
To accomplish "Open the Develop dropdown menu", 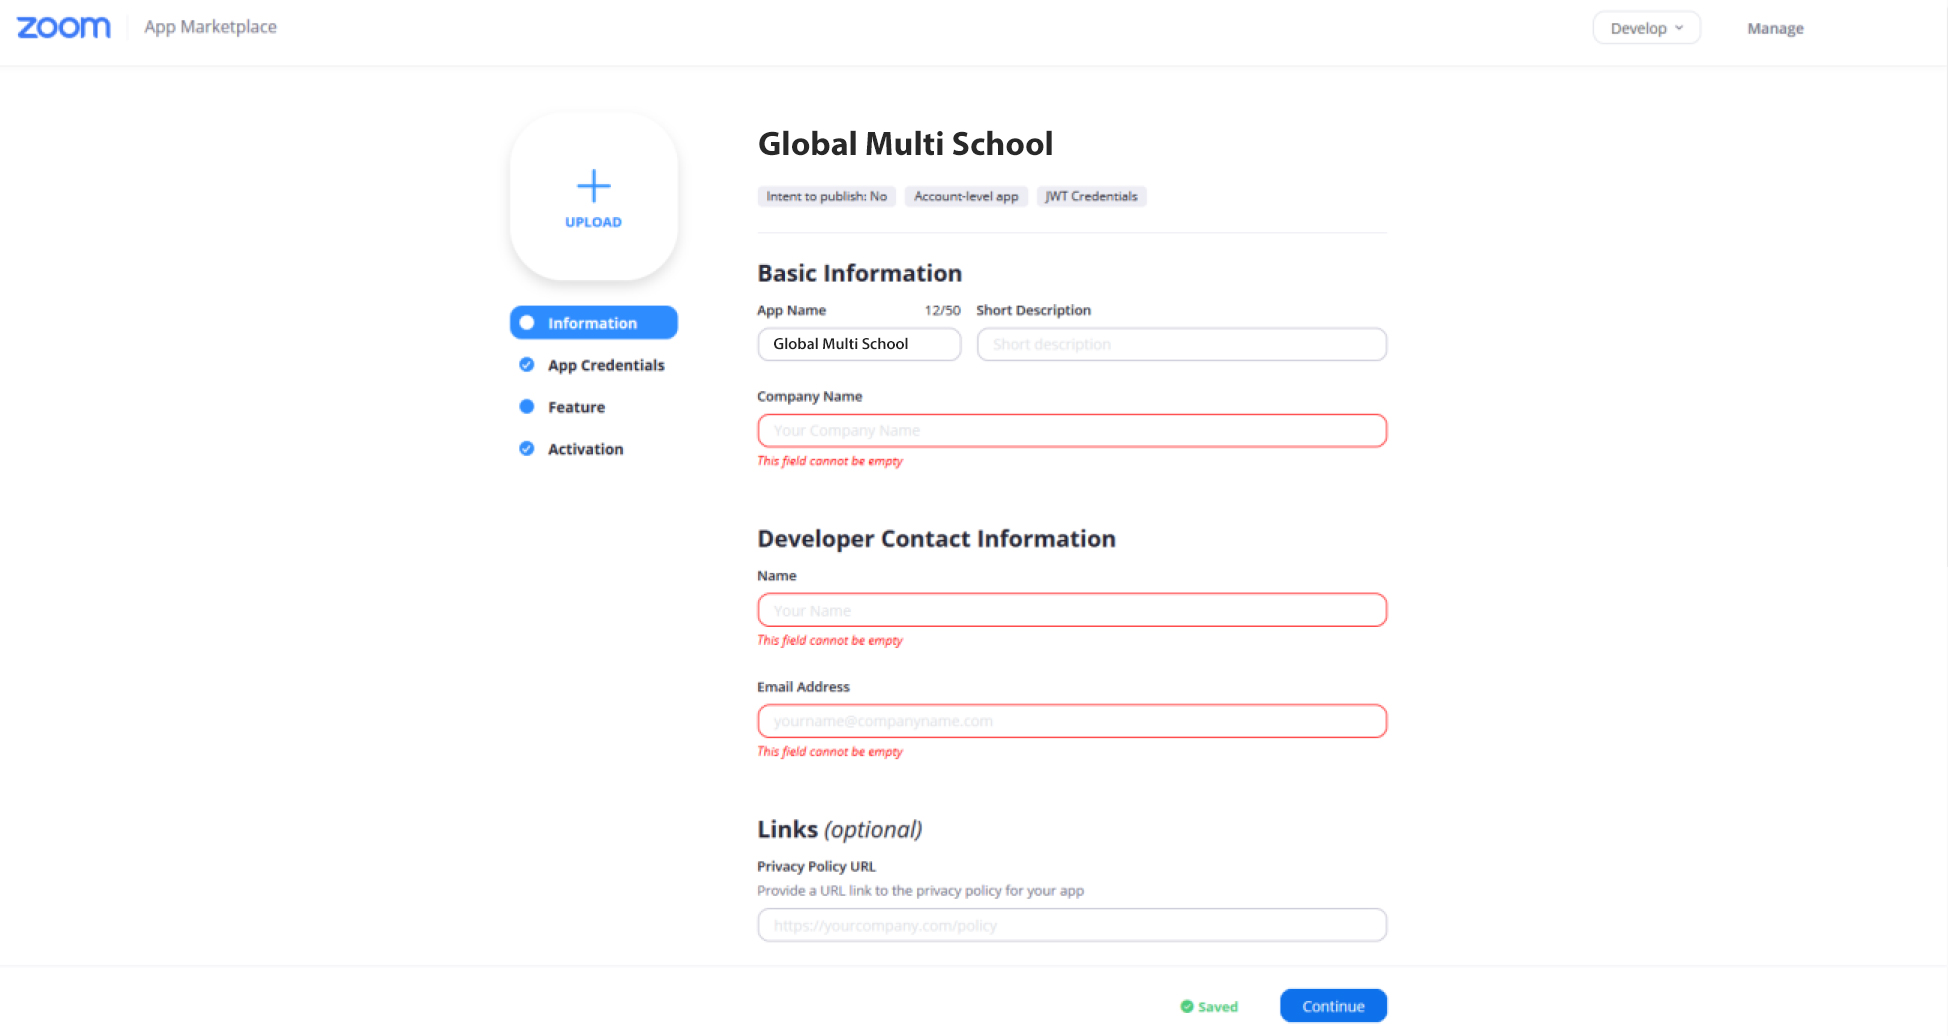I will (1646, 28).
